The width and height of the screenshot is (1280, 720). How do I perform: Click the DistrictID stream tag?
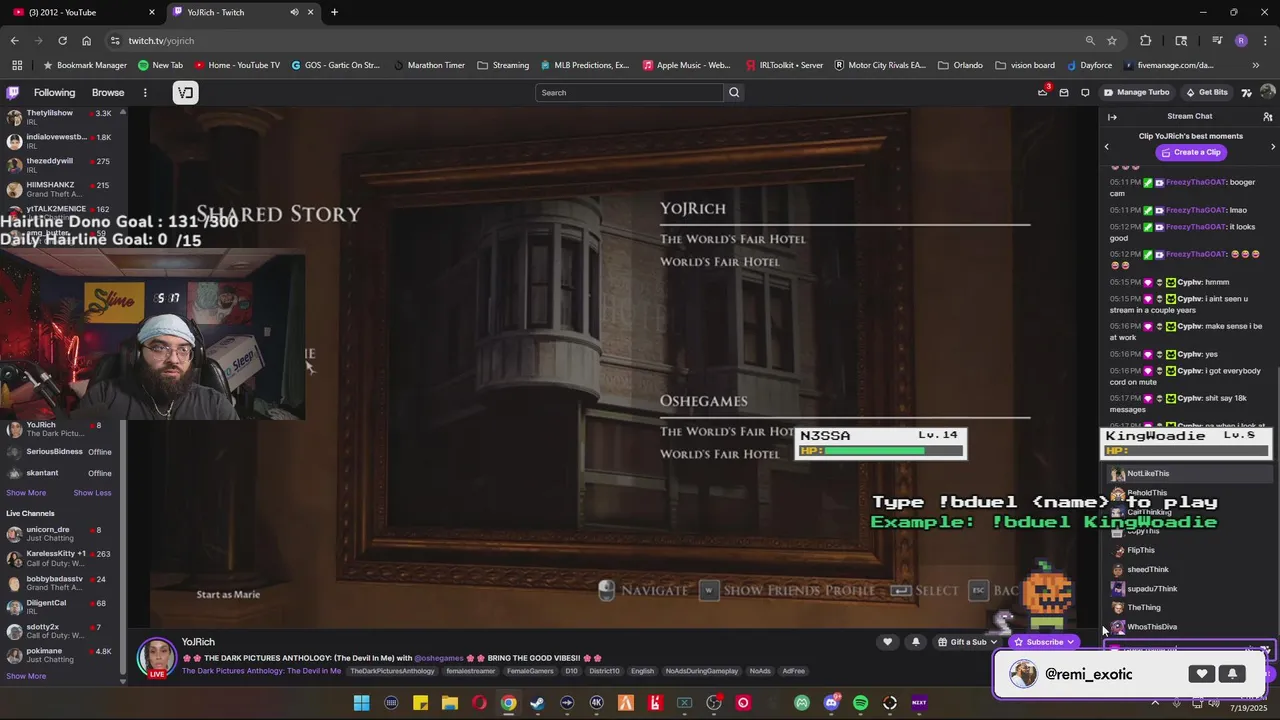pyautogui.click(x=605, y=671)
